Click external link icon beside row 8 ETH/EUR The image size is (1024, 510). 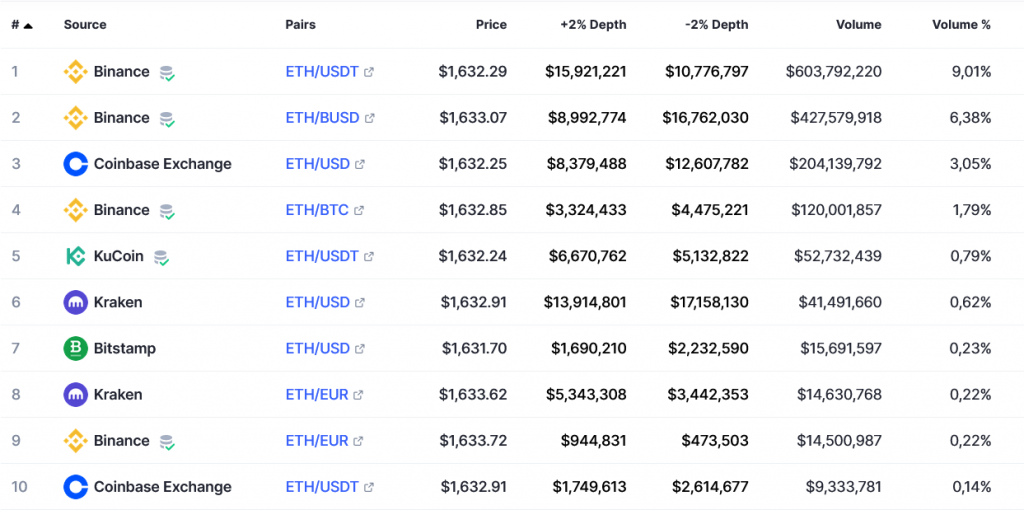[x=359, y=395]
